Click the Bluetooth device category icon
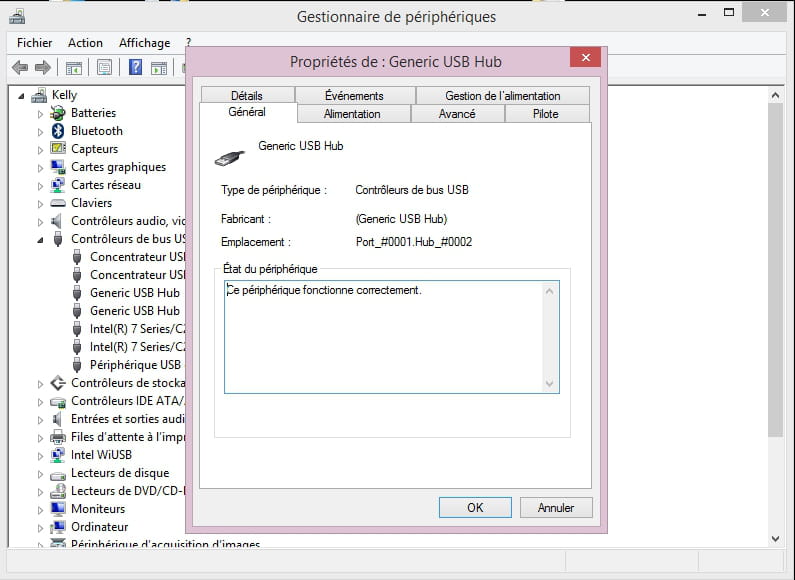Viewport: 795px width, 580px height. [58, 131]
